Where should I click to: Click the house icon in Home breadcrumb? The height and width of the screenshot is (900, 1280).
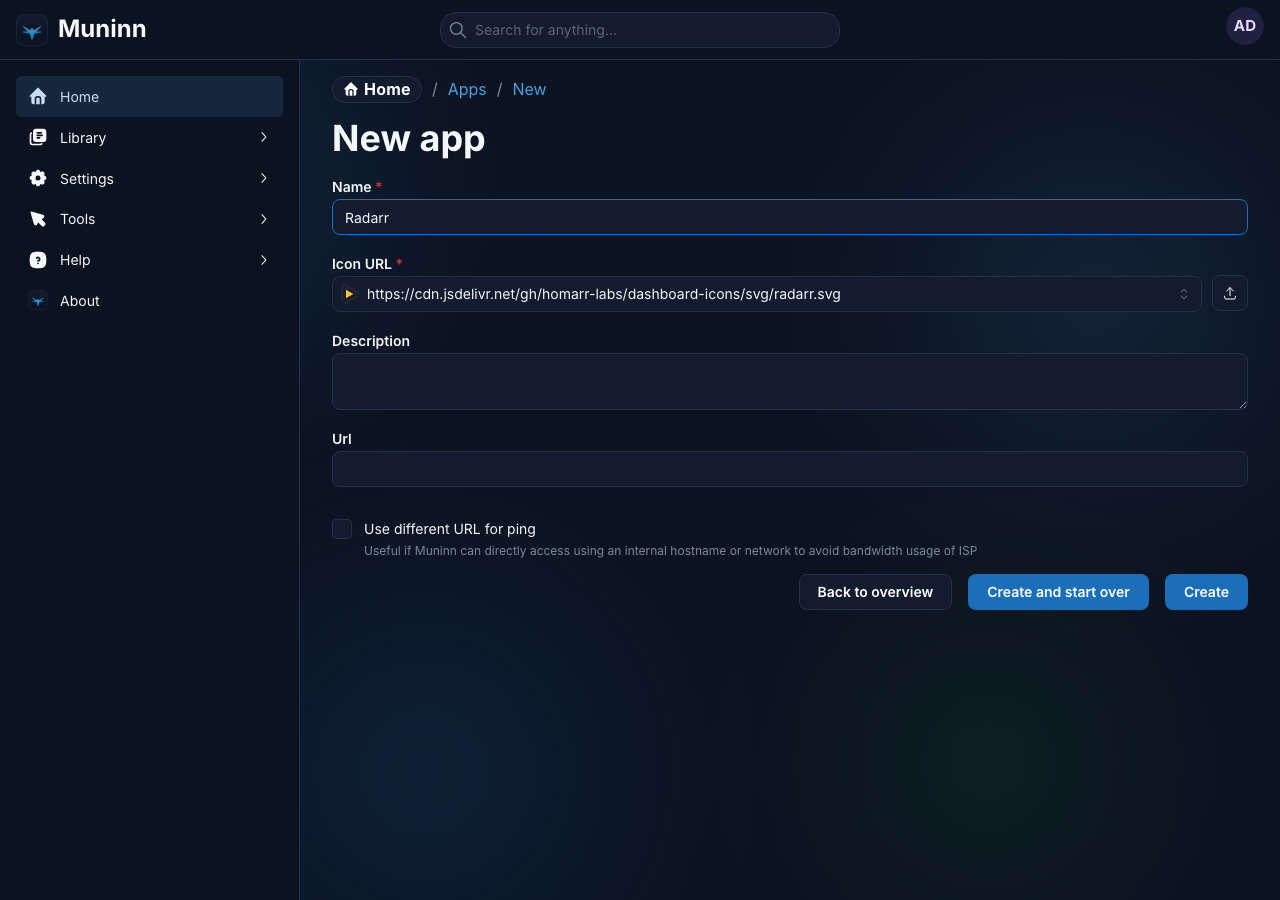pyautogui.click(x=351, y=90)
